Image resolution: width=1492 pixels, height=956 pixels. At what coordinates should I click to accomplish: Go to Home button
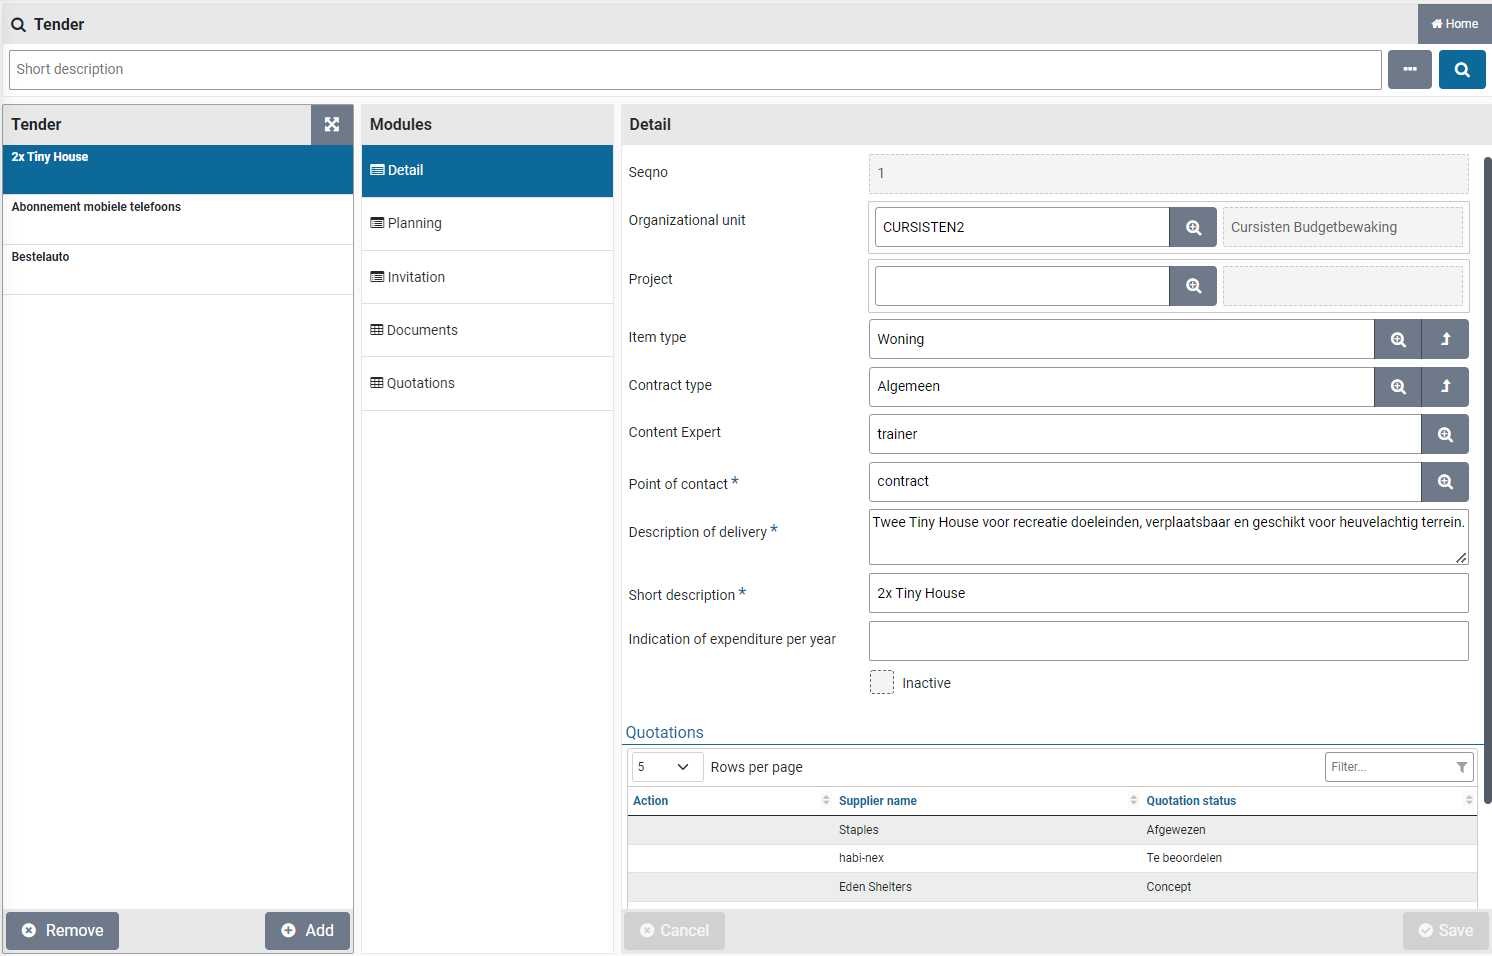[1455, 24]
